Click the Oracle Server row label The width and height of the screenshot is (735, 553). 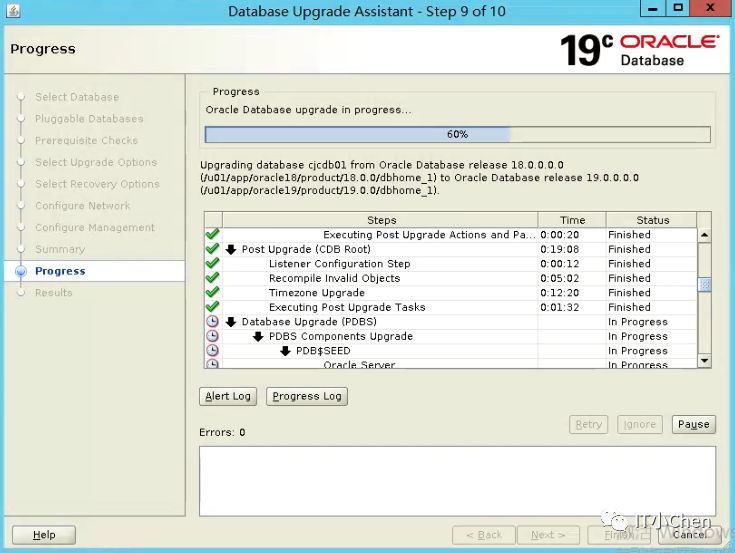pyautogui.click(x=359, y=364)
